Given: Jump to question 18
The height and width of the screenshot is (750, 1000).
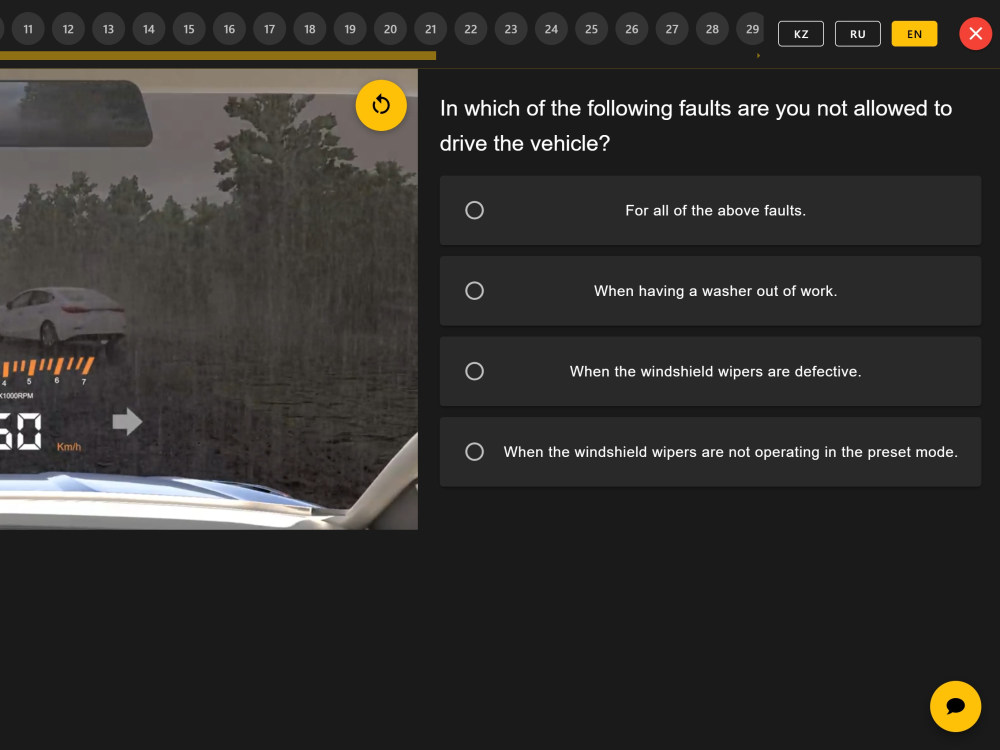Looking at the screenshot, I should tap(309, 29).
